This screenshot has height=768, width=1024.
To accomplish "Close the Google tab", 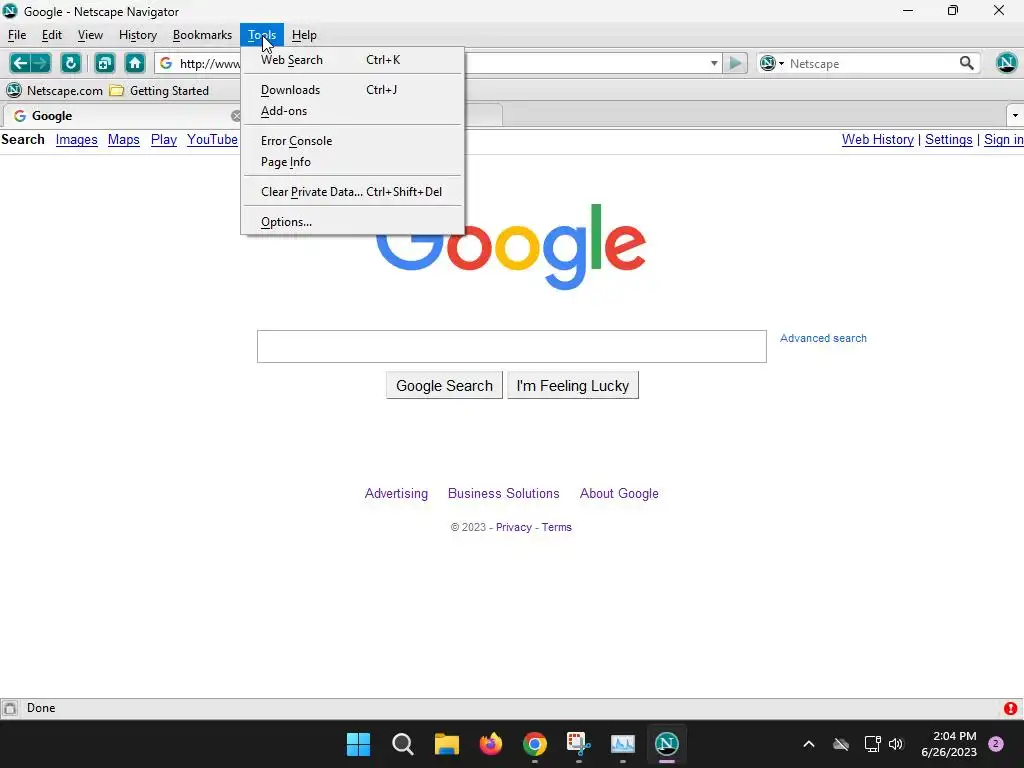I will coord(236,116).
